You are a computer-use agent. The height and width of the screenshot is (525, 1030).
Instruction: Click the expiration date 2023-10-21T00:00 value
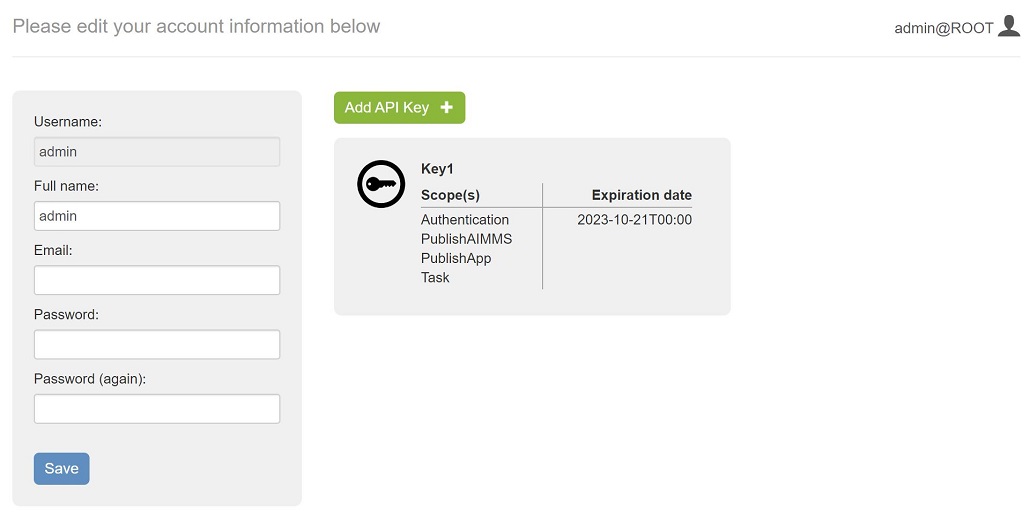(x=635, y=219)
